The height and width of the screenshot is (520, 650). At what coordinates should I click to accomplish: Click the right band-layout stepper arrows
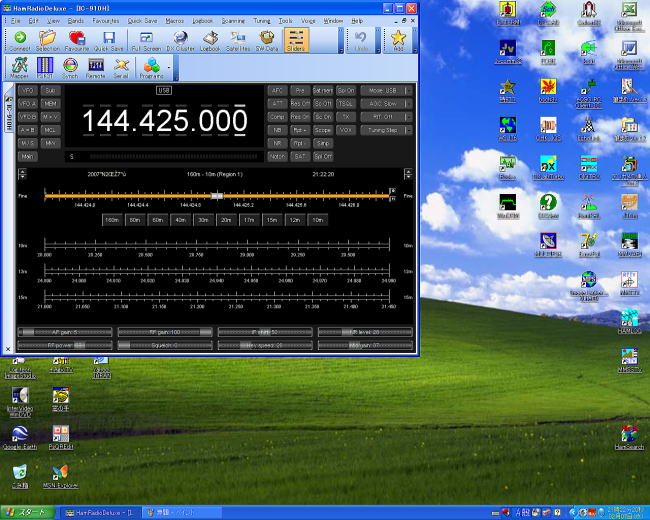coord(408,174)
